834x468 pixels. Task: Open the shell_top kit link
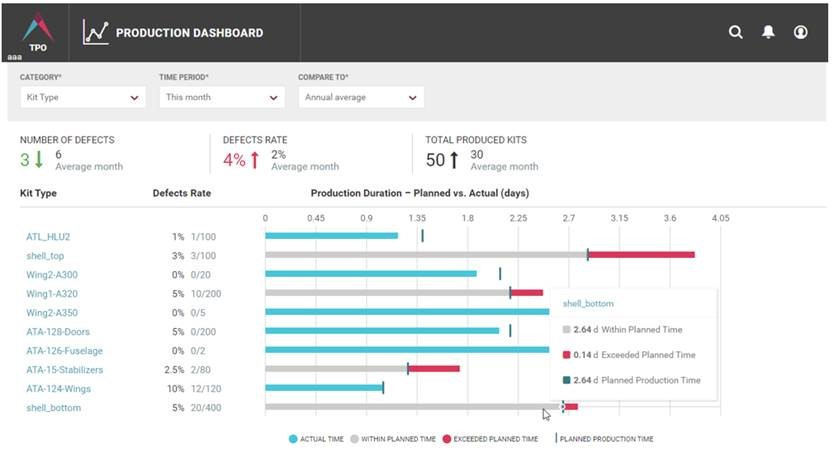45,256
